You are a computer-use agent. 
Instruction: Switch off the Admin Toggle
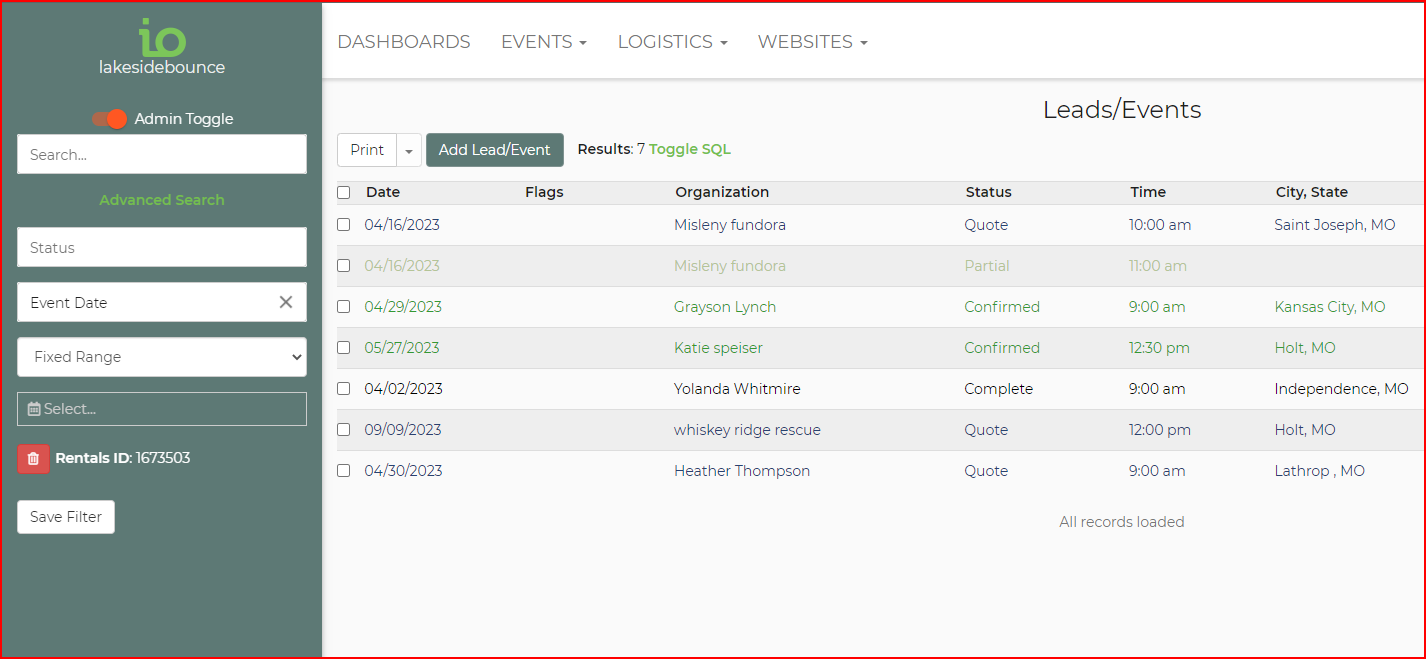click(111, 119)
